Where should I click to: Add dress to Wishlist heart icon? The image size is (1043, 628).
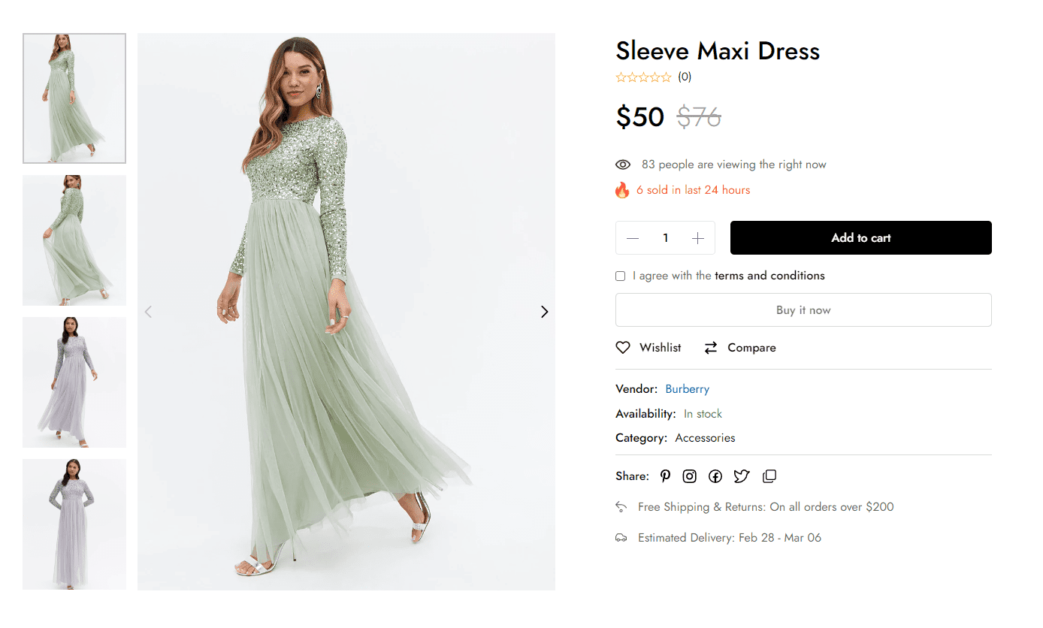[623, 348]
